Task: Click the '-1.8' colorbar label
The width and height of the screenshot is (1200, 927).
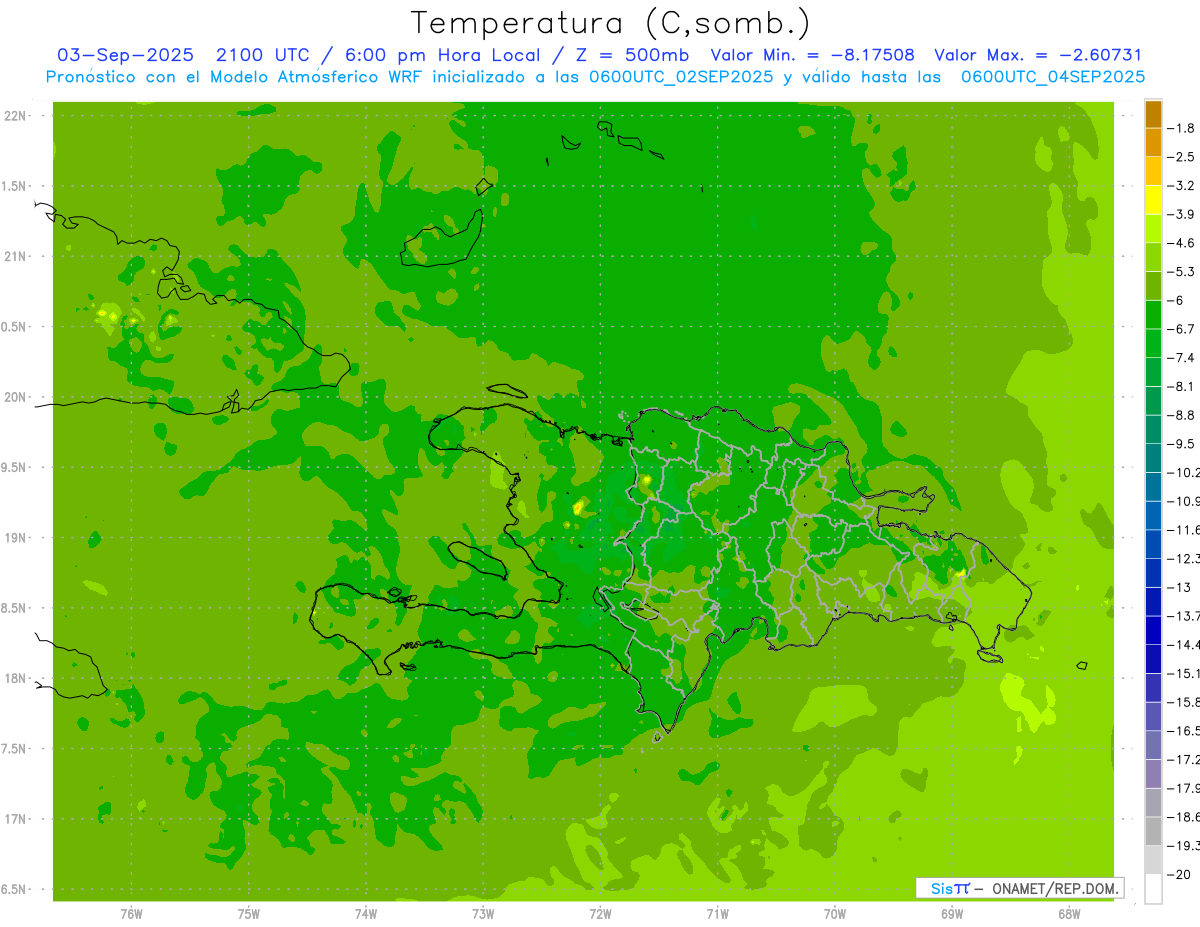Action: 1181,128
